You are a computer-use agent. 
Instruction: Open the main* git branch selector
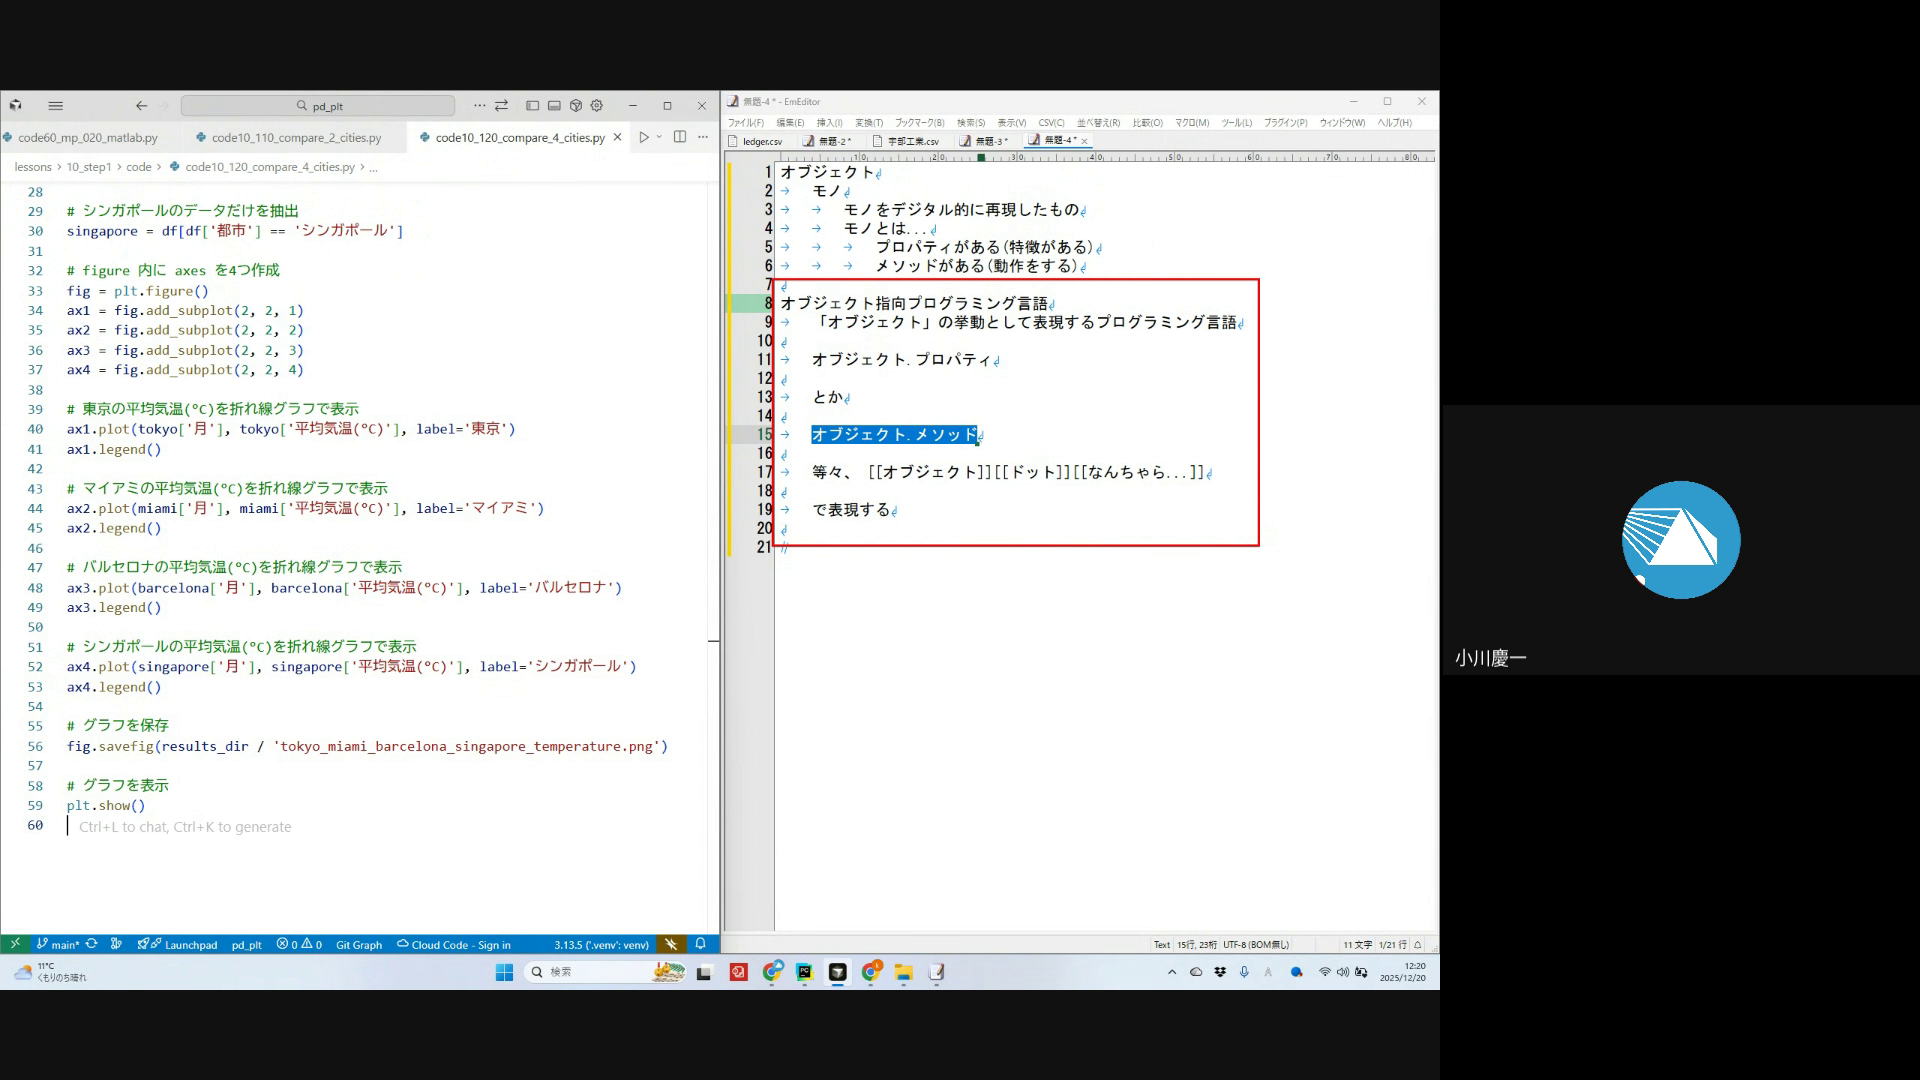tap(58, 944)
